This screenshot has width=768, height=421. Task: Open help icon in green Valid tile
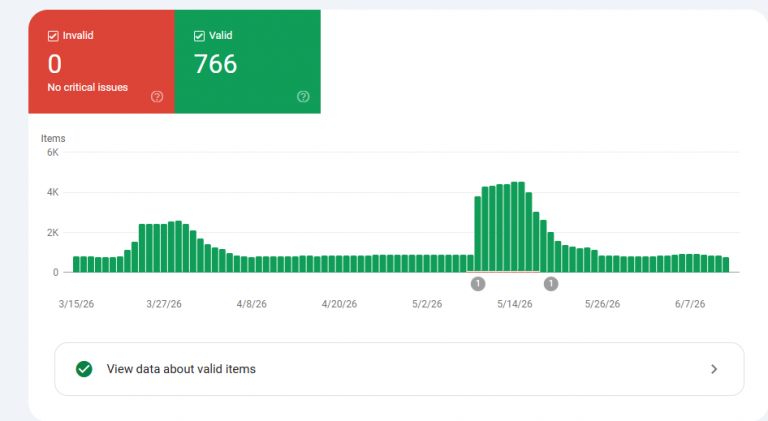303,96
